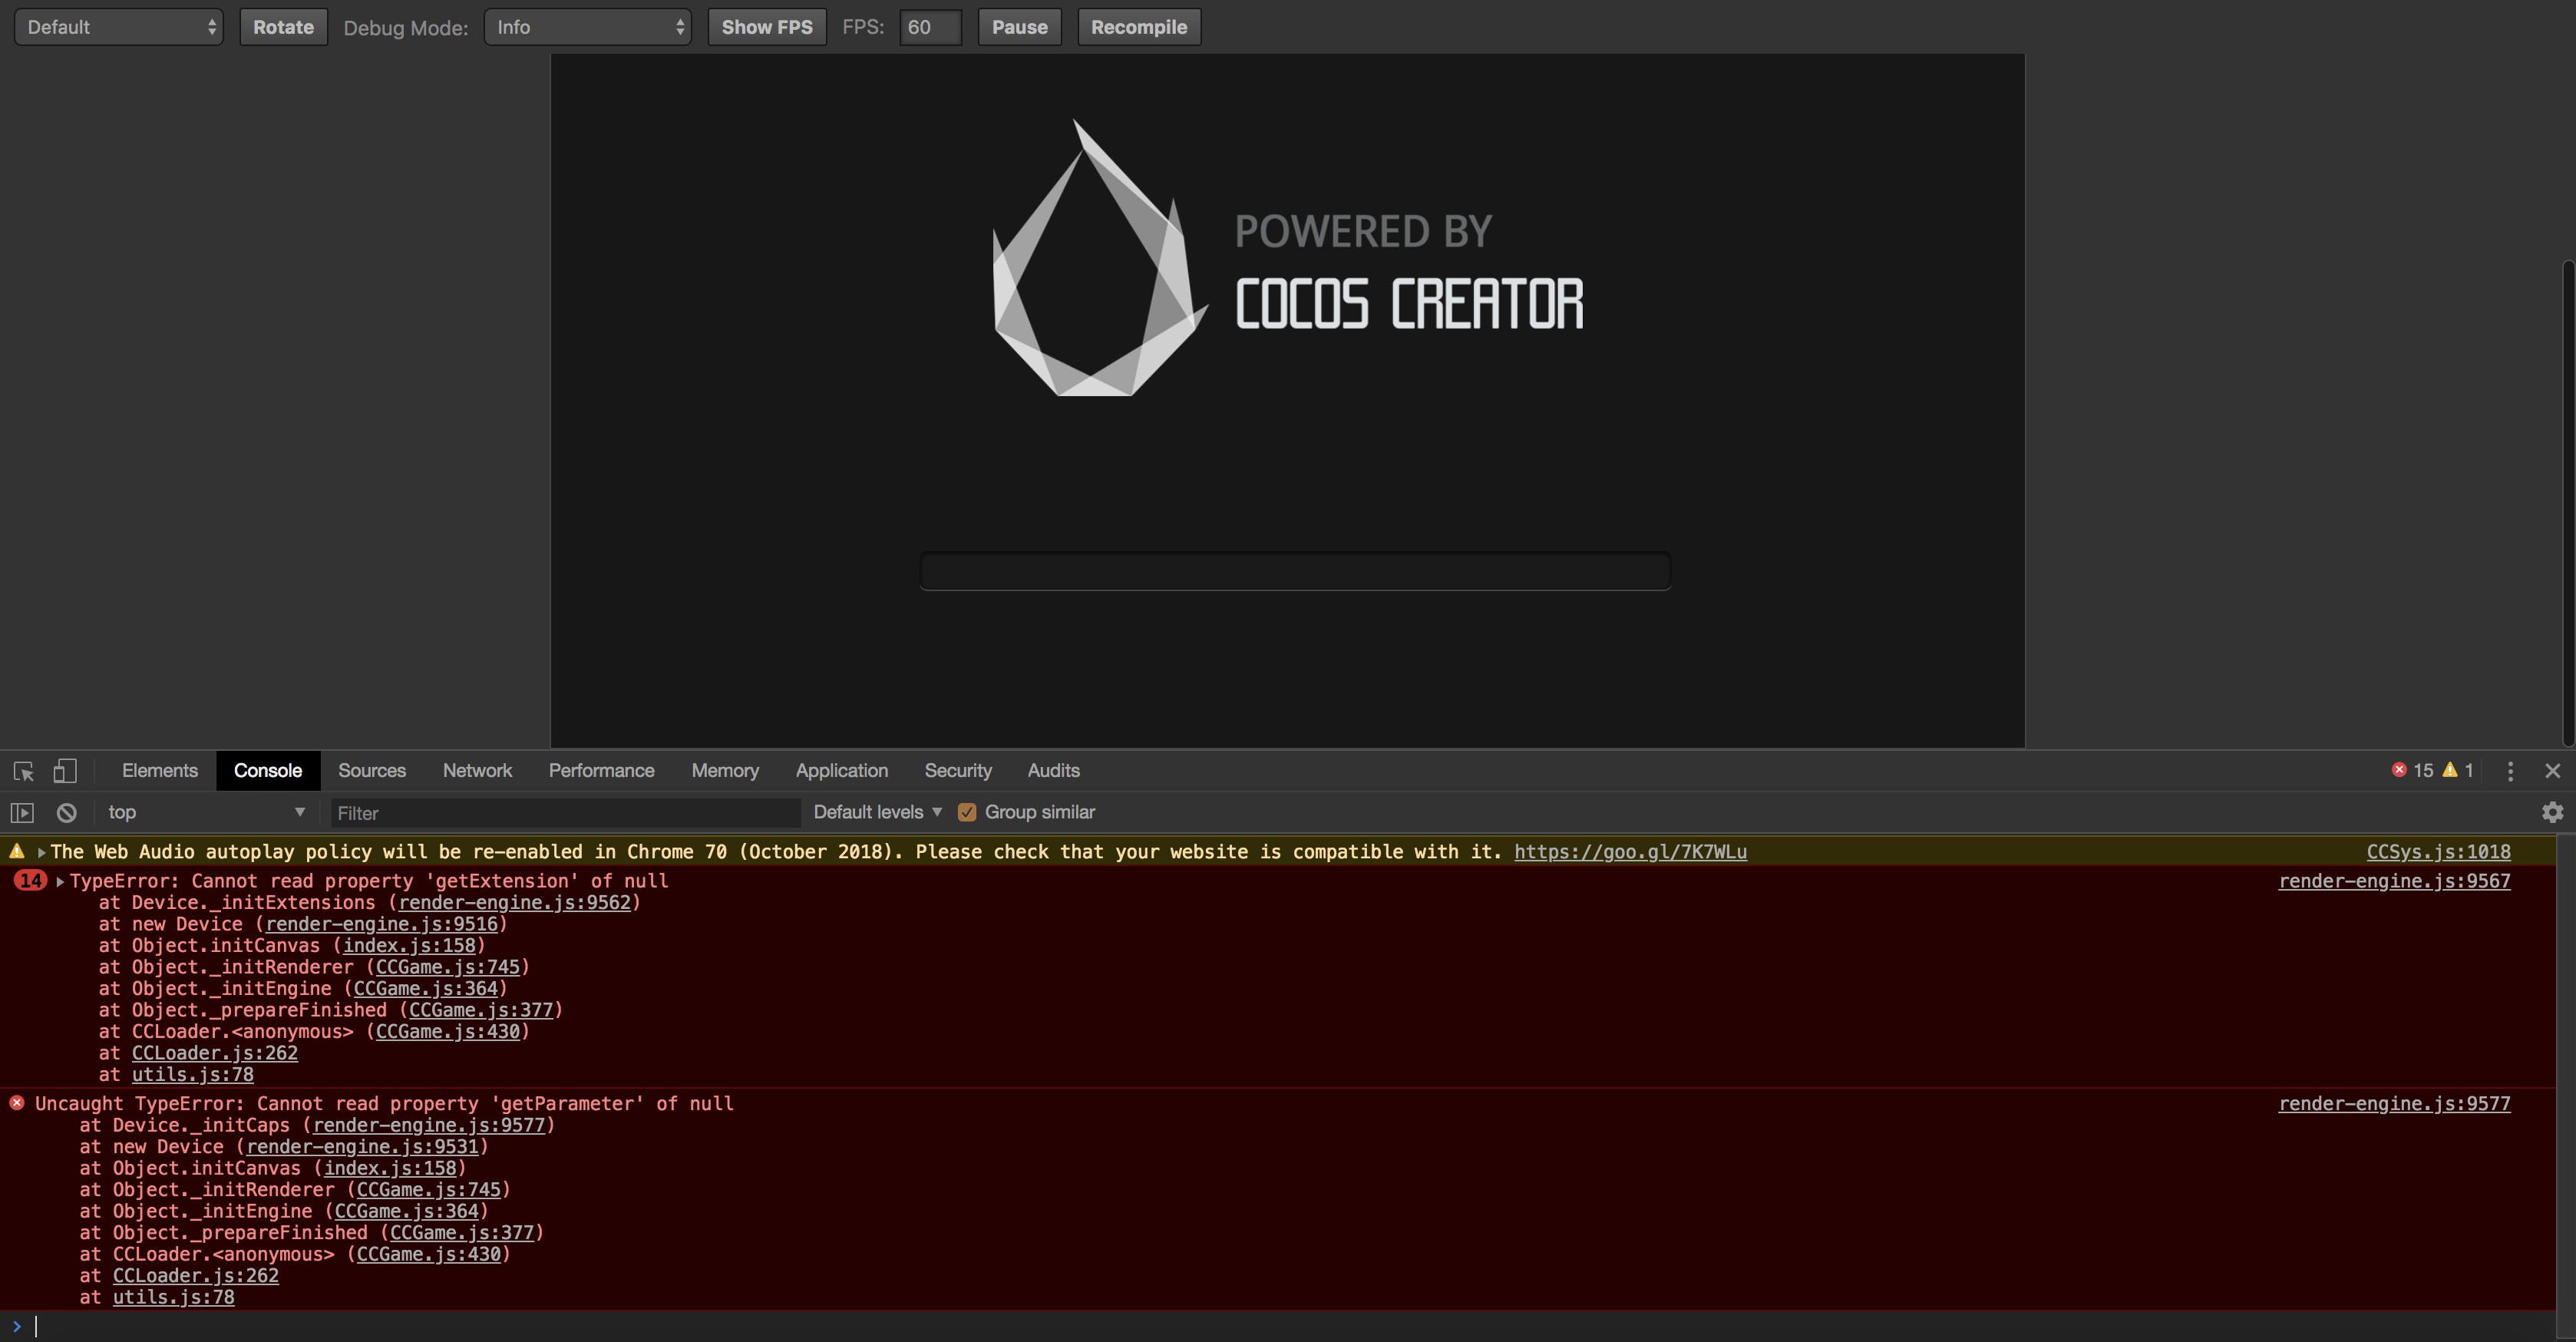Open the DevTools three-dot menu

click(x=2510, y=771)
